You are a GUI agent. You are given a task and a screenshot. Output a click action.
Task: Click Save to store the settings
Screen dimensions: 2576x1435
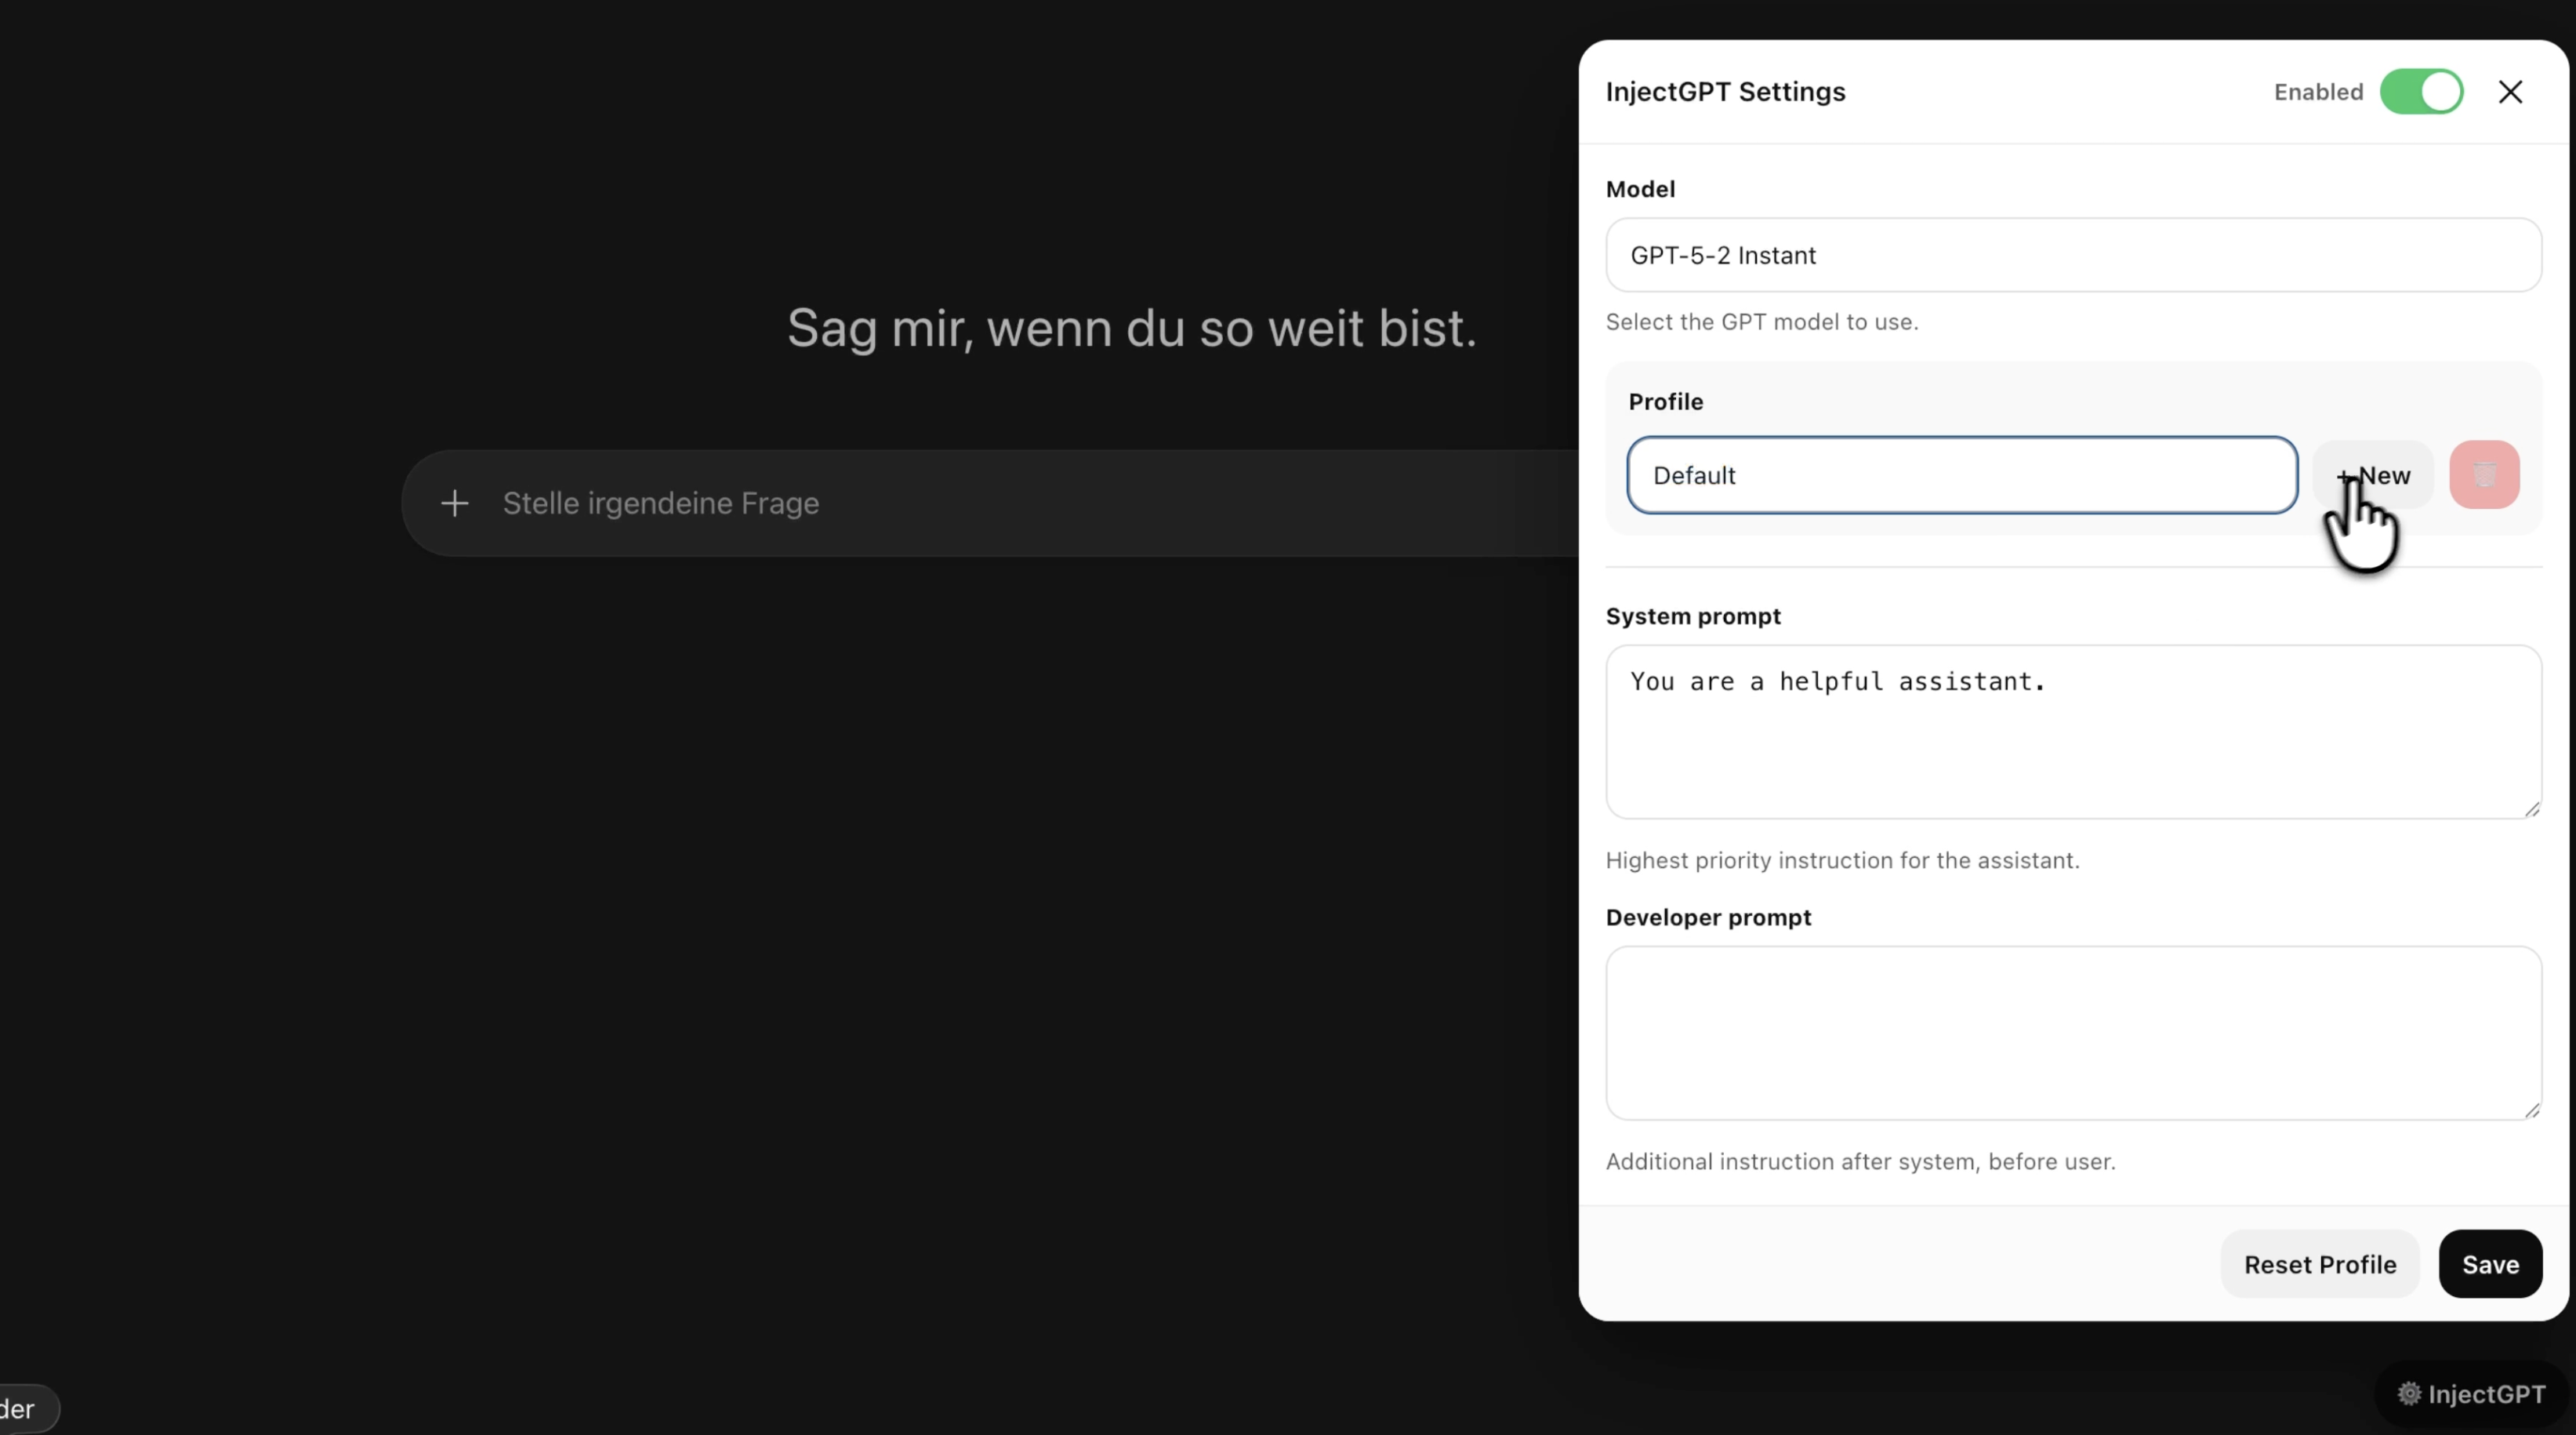tap(2490, 1263)
